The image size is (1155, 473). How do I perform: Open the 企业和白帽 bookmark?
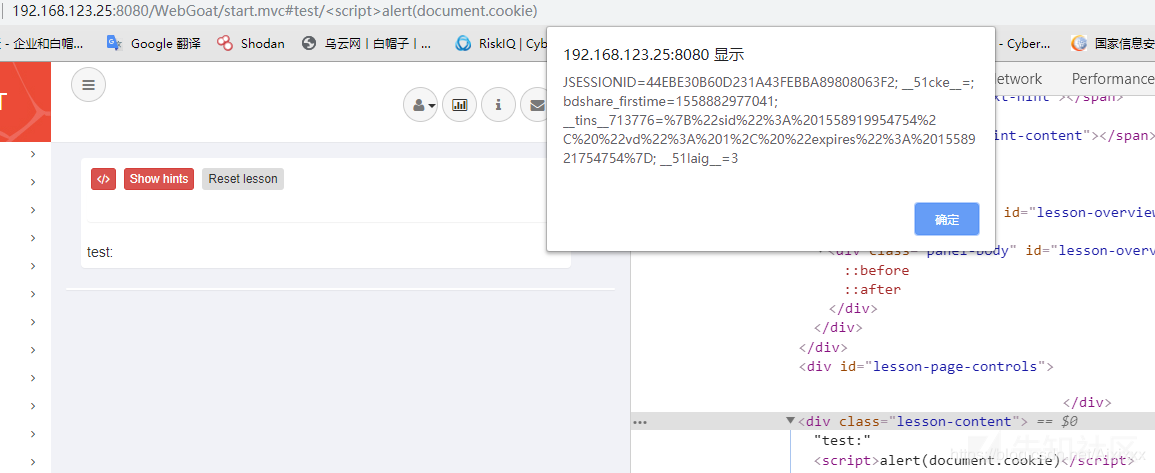point(41,43)
